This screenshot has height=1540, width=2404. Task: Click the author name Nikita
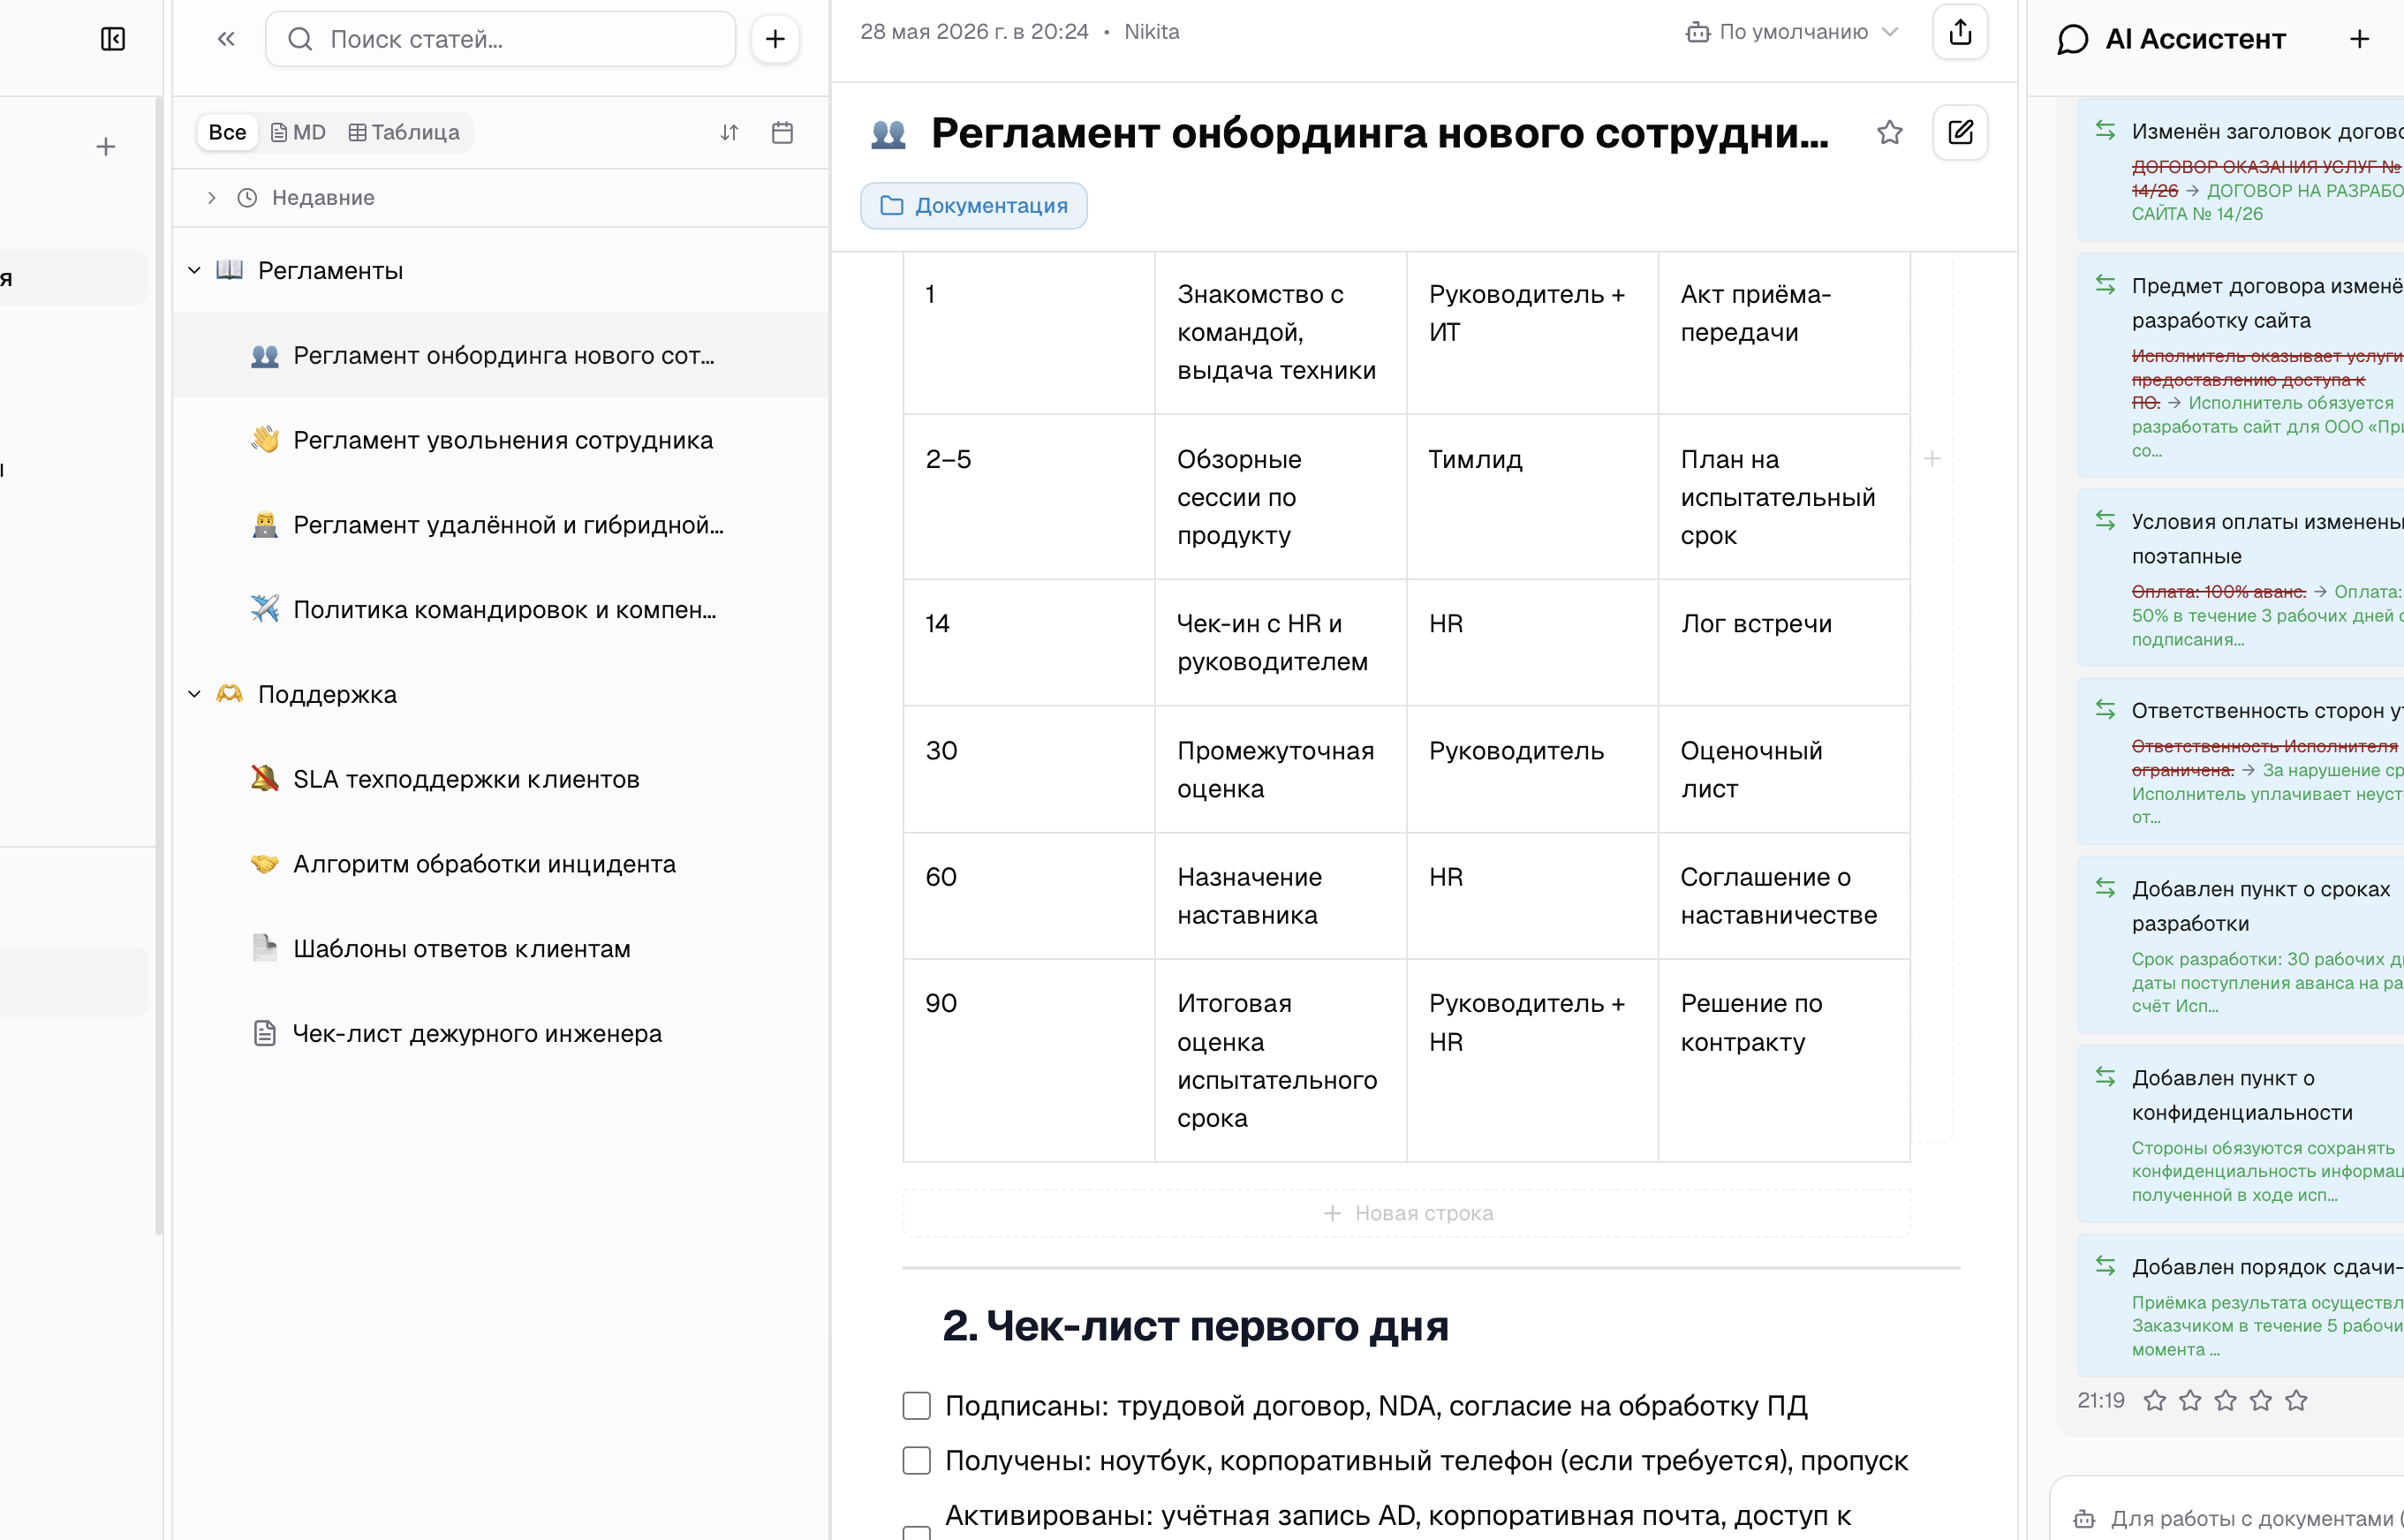click(x=1151, y=32)
